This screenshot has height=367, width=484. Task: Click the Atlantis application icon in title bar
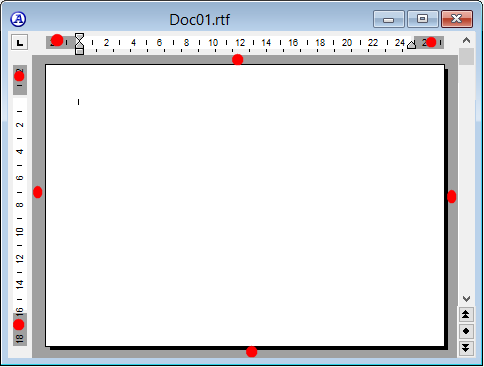(x=18, y=19)
